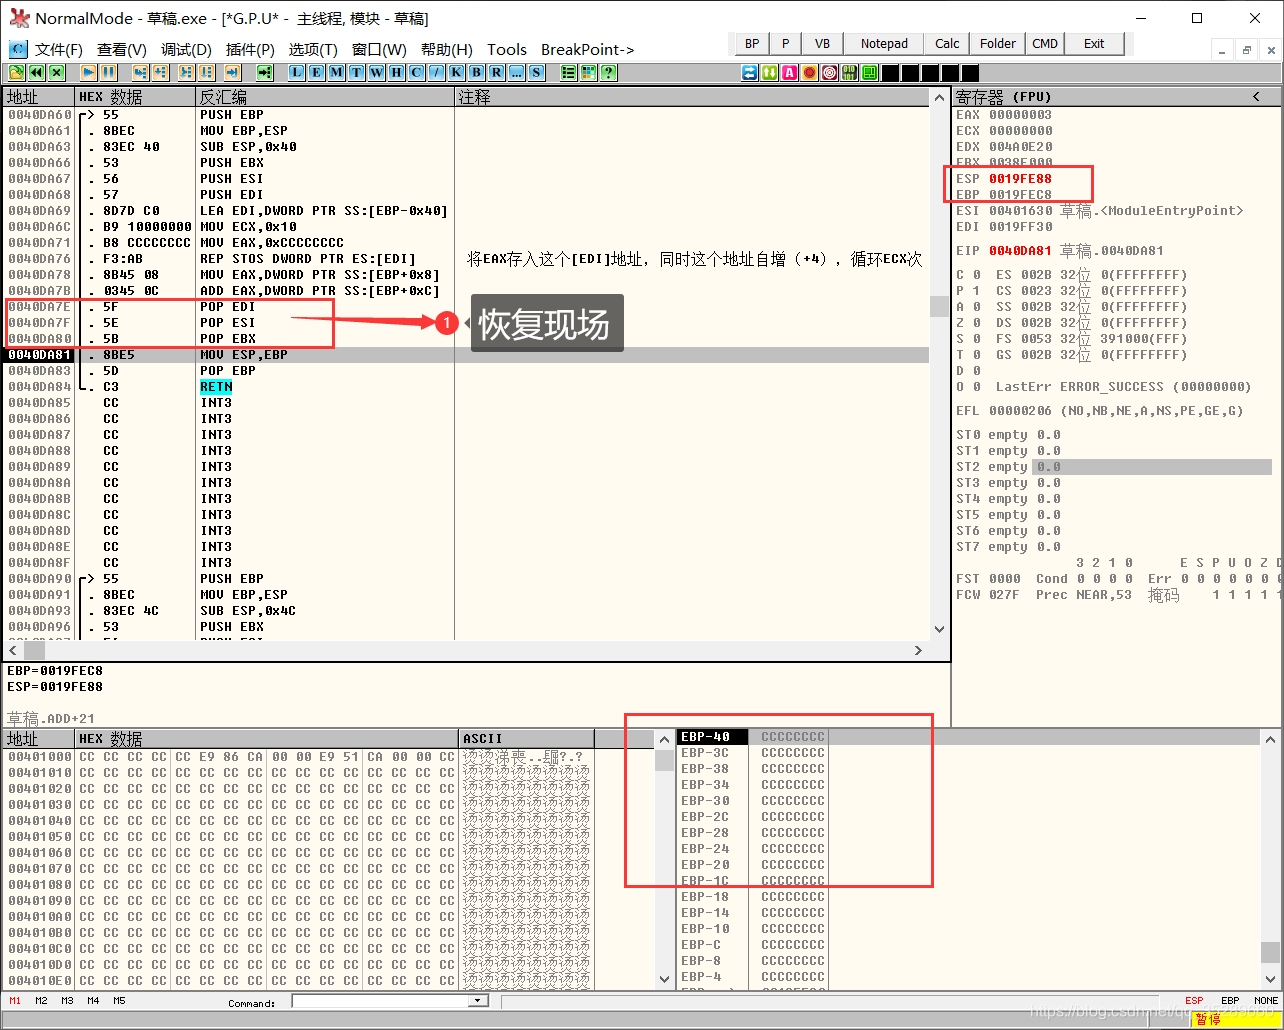The image size is (1284, 1030).
Task: Click the CMD button
Action: coord(1045,44)
